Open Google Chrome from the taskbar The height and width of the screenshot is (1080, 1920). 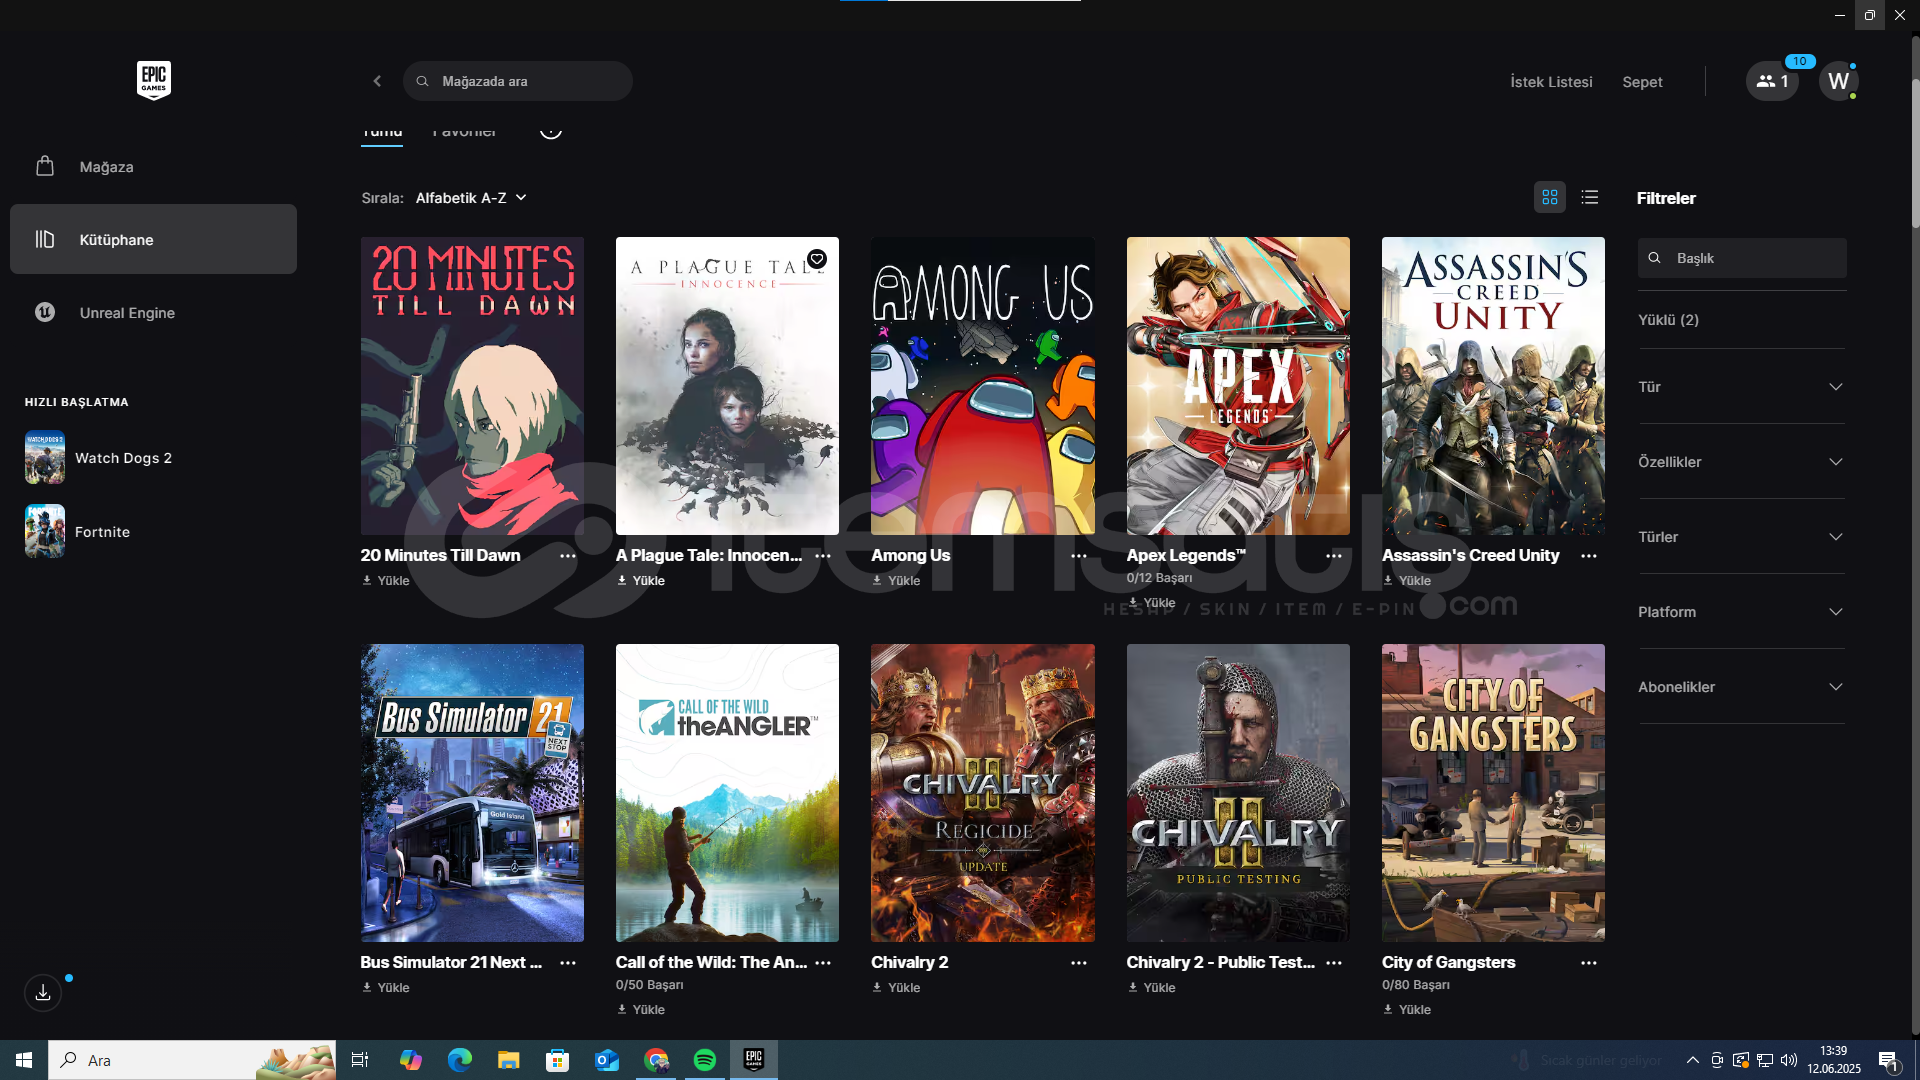tap(656, 1060)
